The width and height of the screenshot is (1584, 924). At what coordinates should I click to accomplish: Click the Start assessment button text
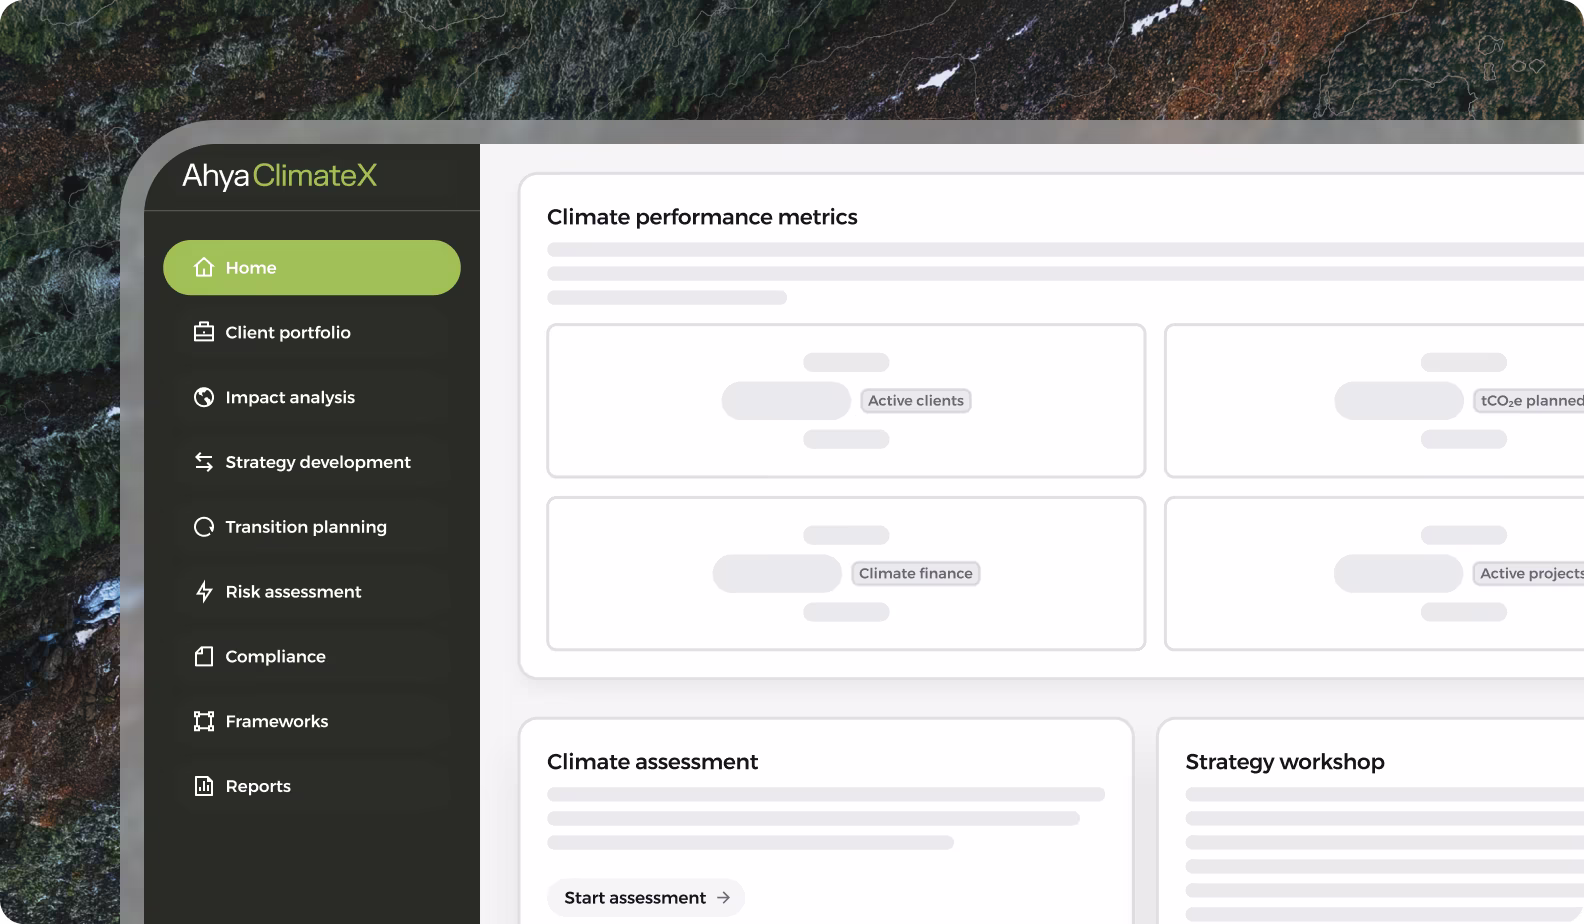(x=635, y=898)
